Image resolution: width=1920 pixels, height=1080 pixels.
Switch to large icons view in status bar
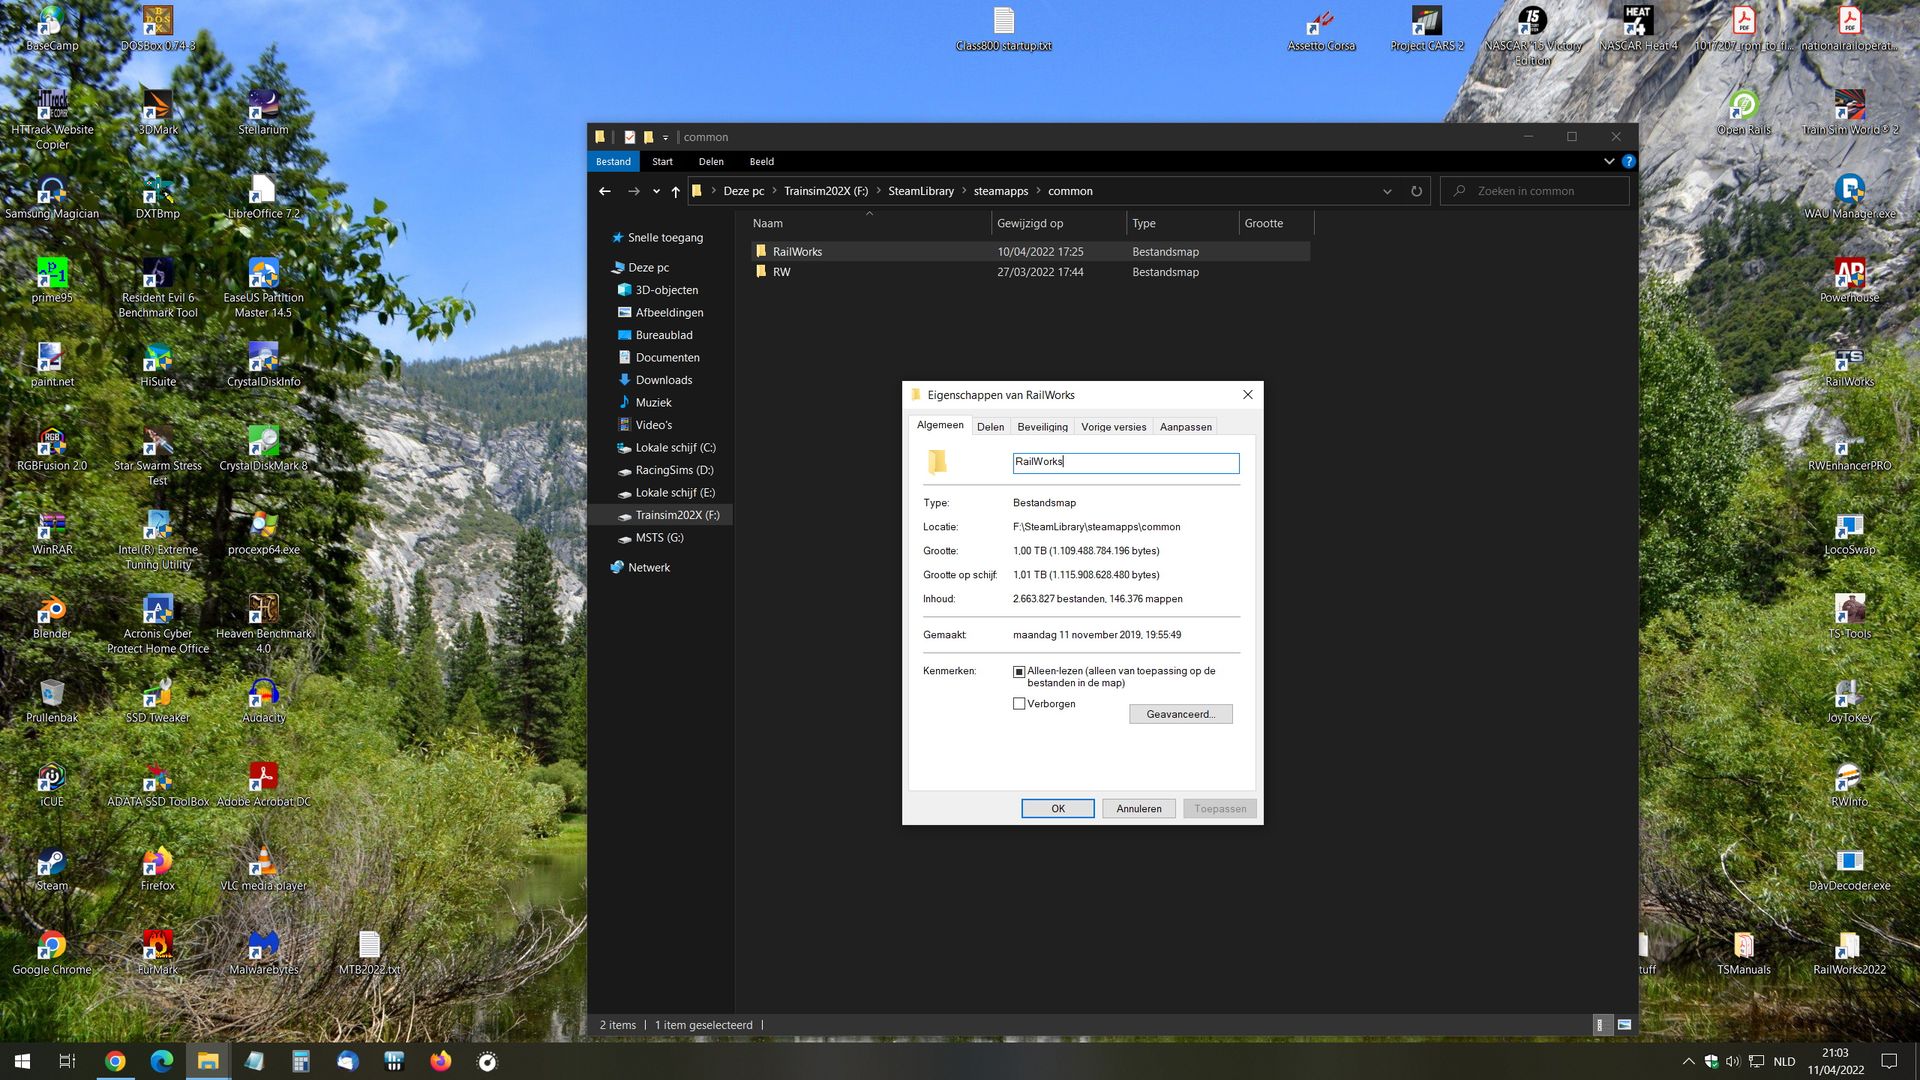1624,1025
